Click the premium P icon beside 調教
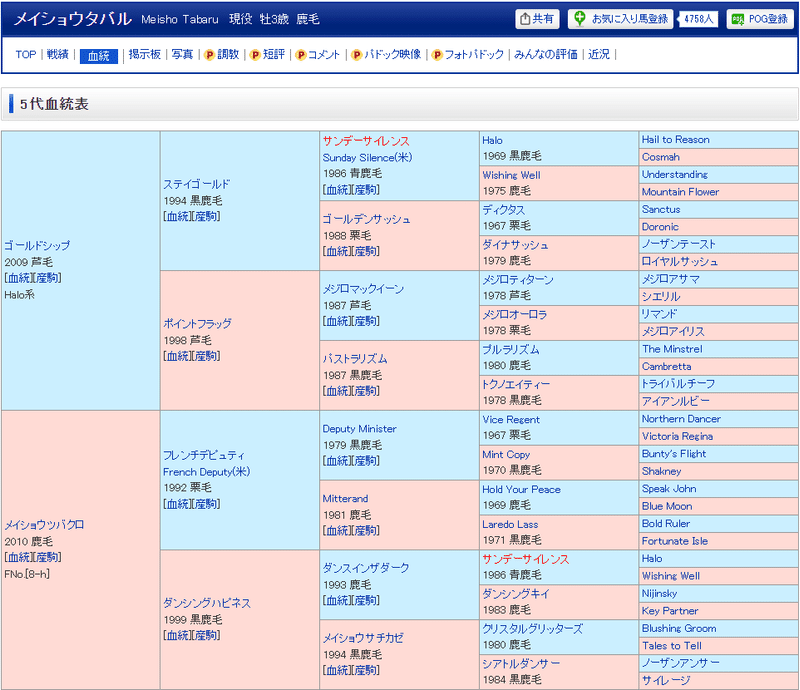Image resolution: width=800 pixels, height=690 pixels. (x=209, y=55)
